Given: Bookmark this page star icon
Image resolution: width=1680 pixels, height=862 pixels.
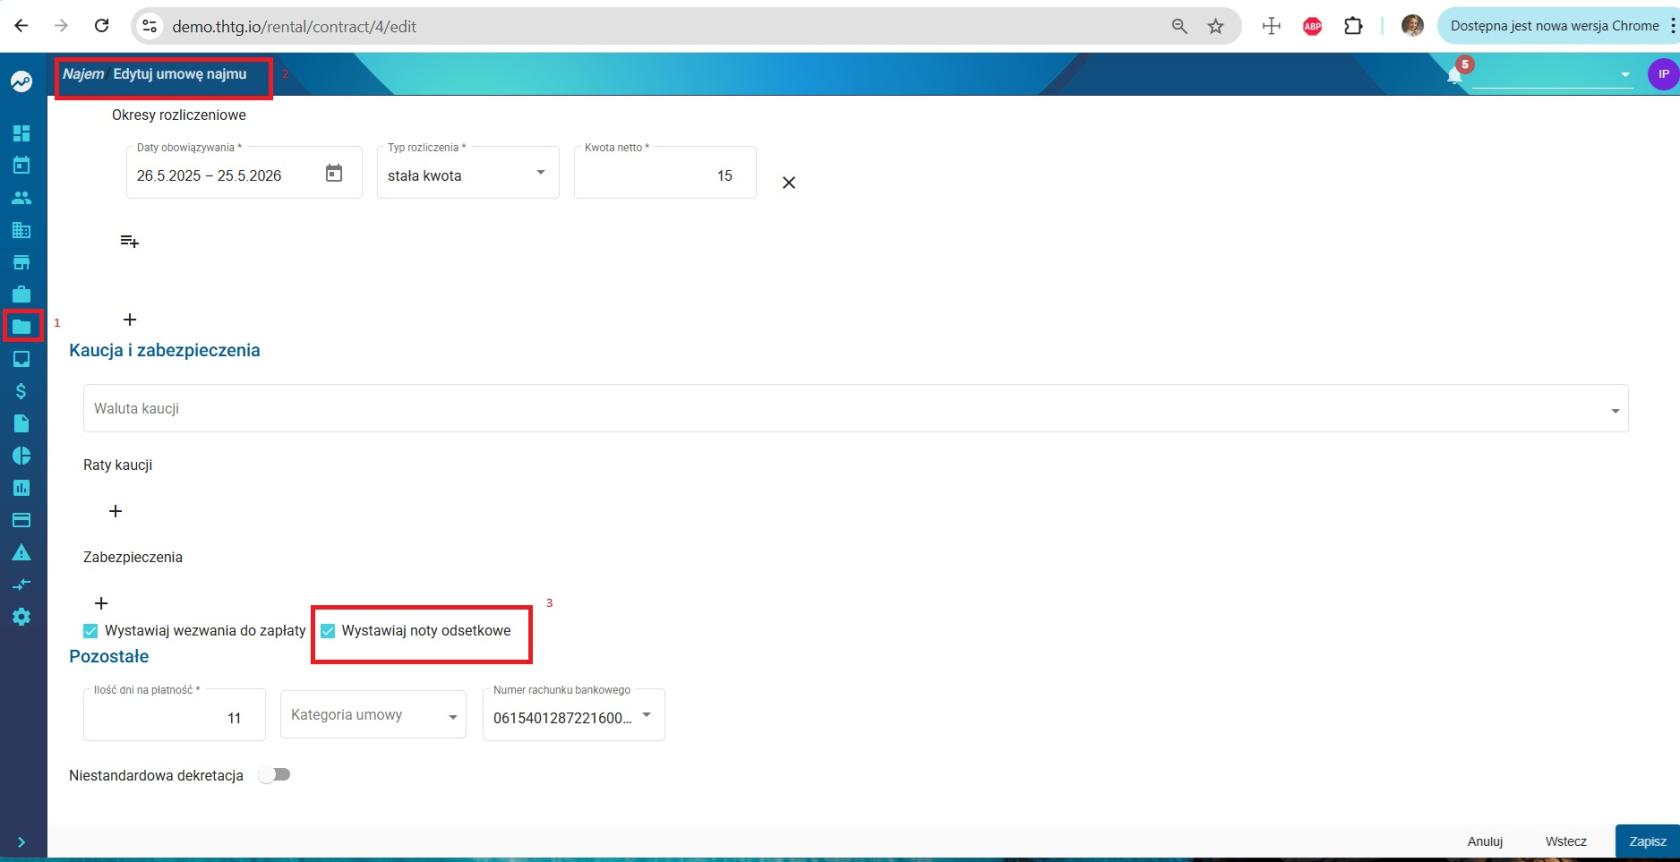Looking at the screenshot, I should coord(1216,27).
